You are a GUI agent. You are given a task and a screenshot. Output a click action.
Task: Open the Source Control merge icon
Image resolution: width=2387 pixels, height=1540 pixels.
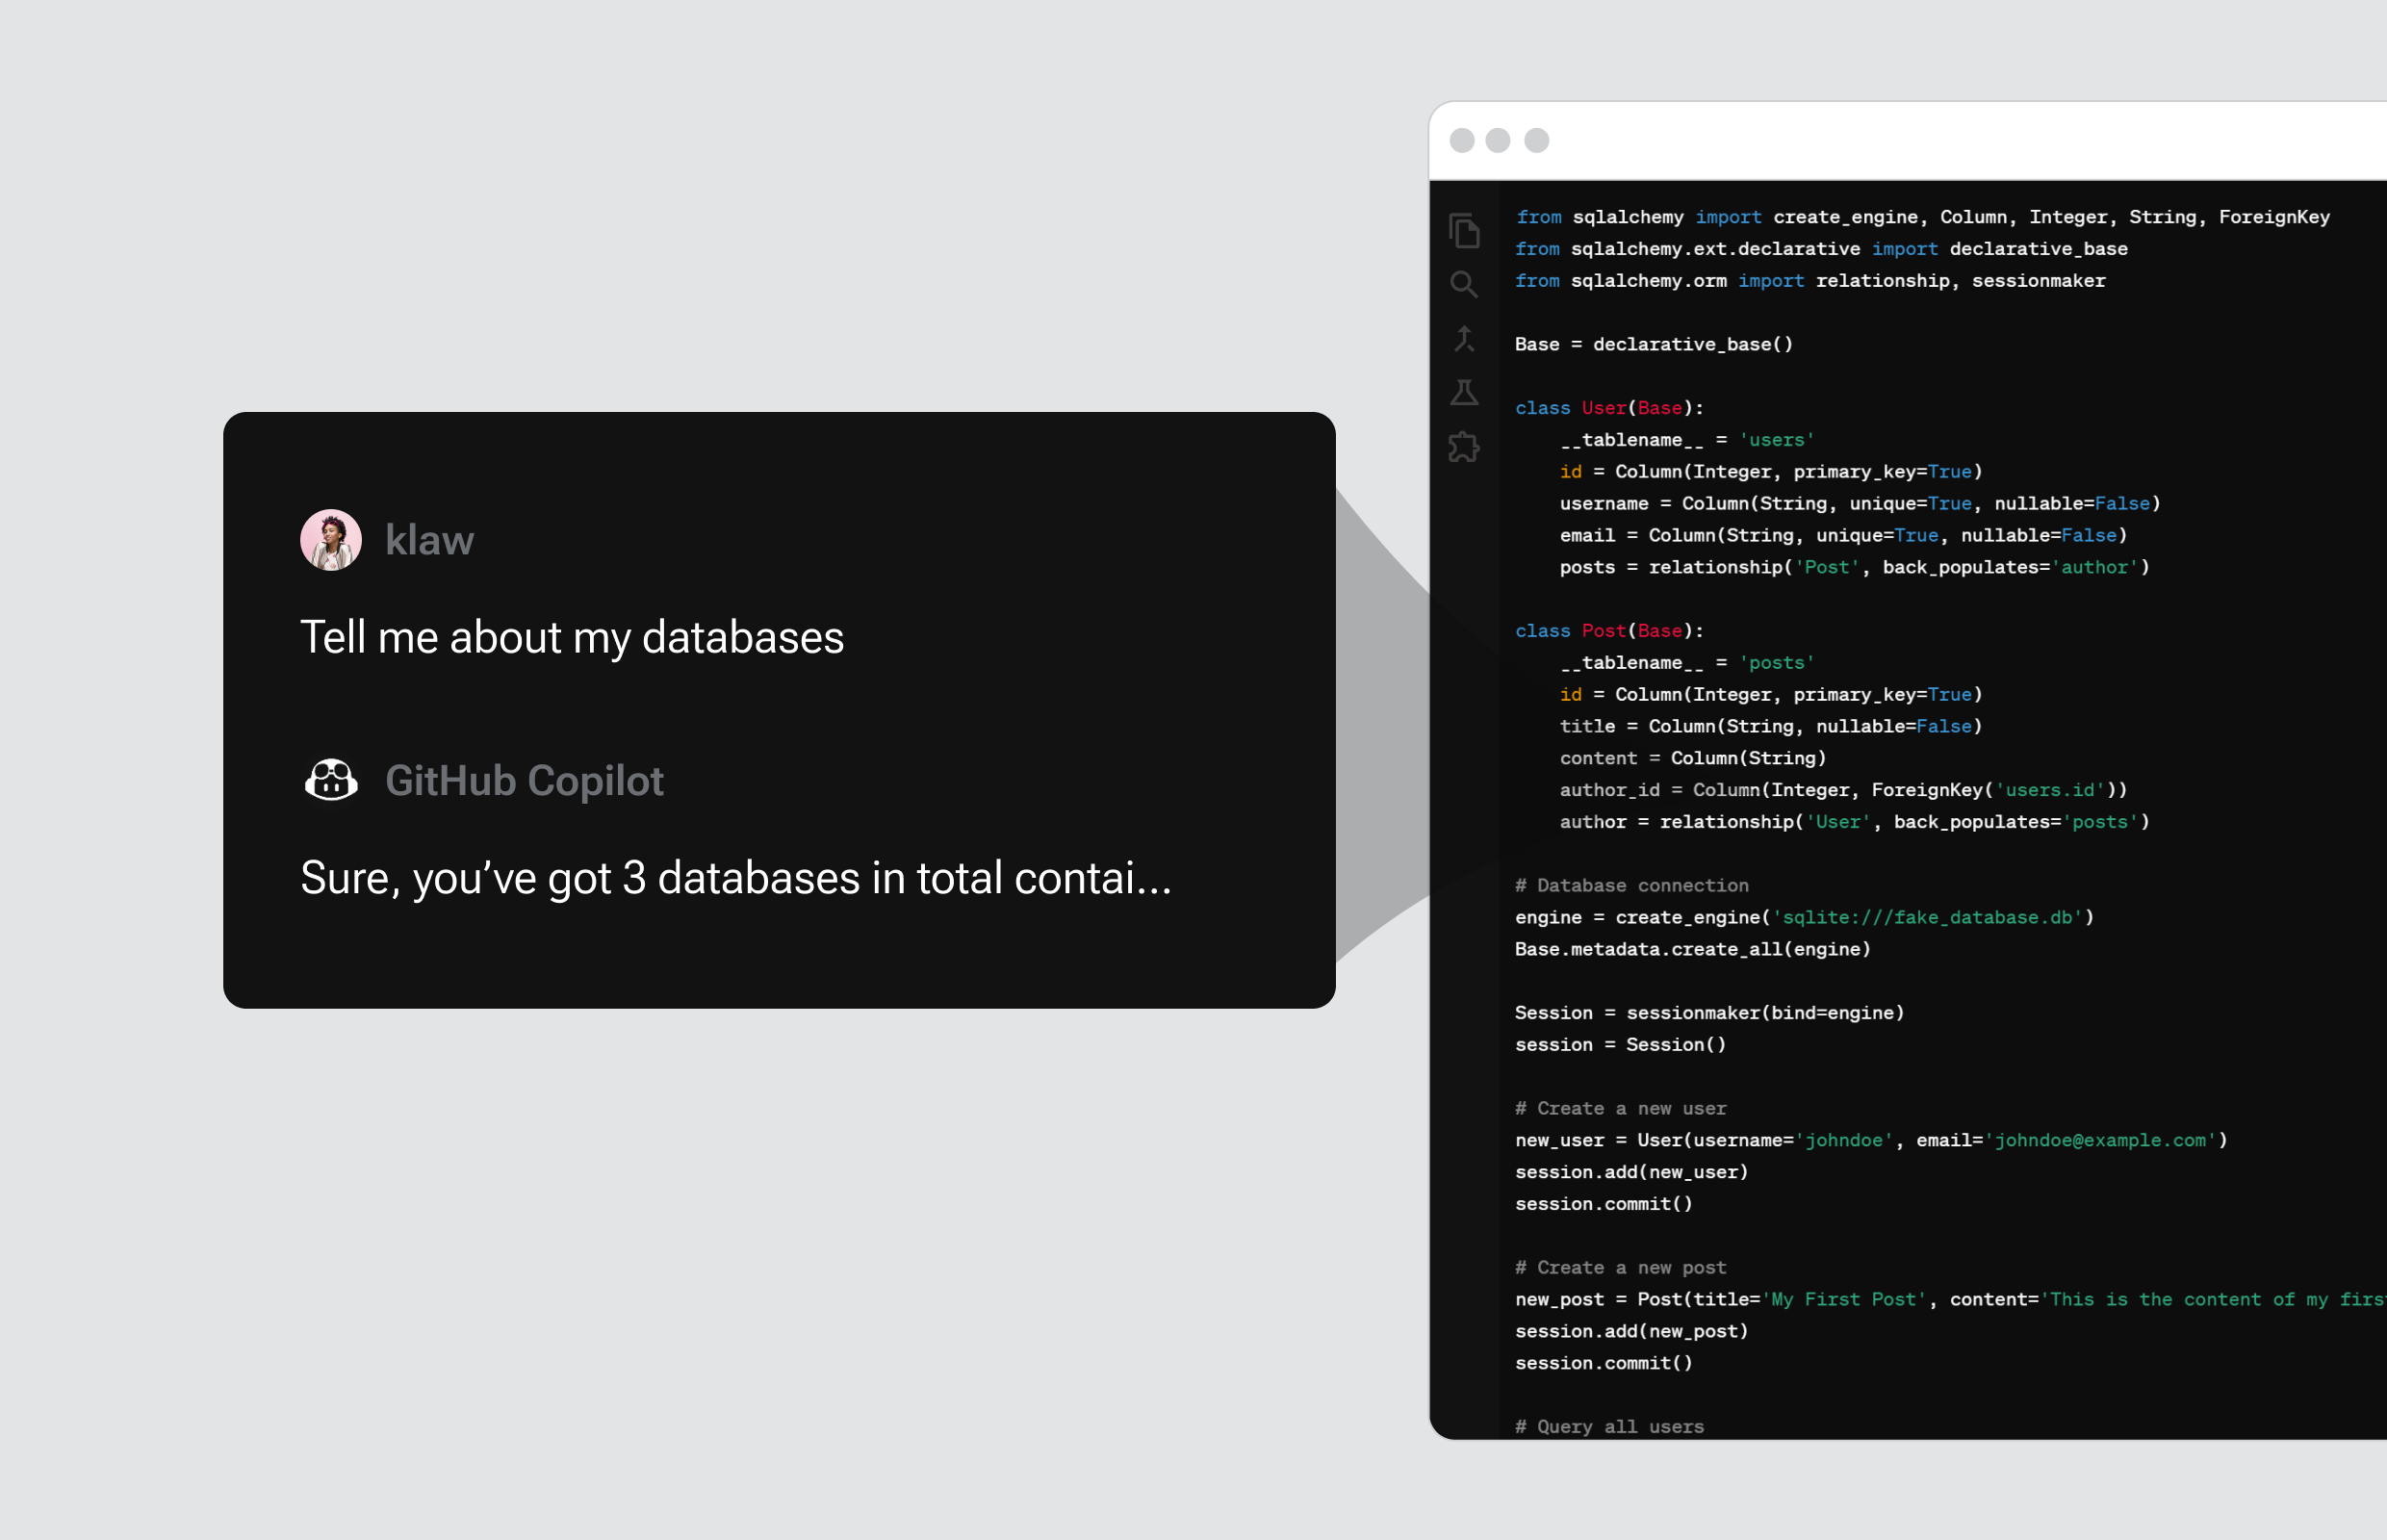(x=1464, y=339)
